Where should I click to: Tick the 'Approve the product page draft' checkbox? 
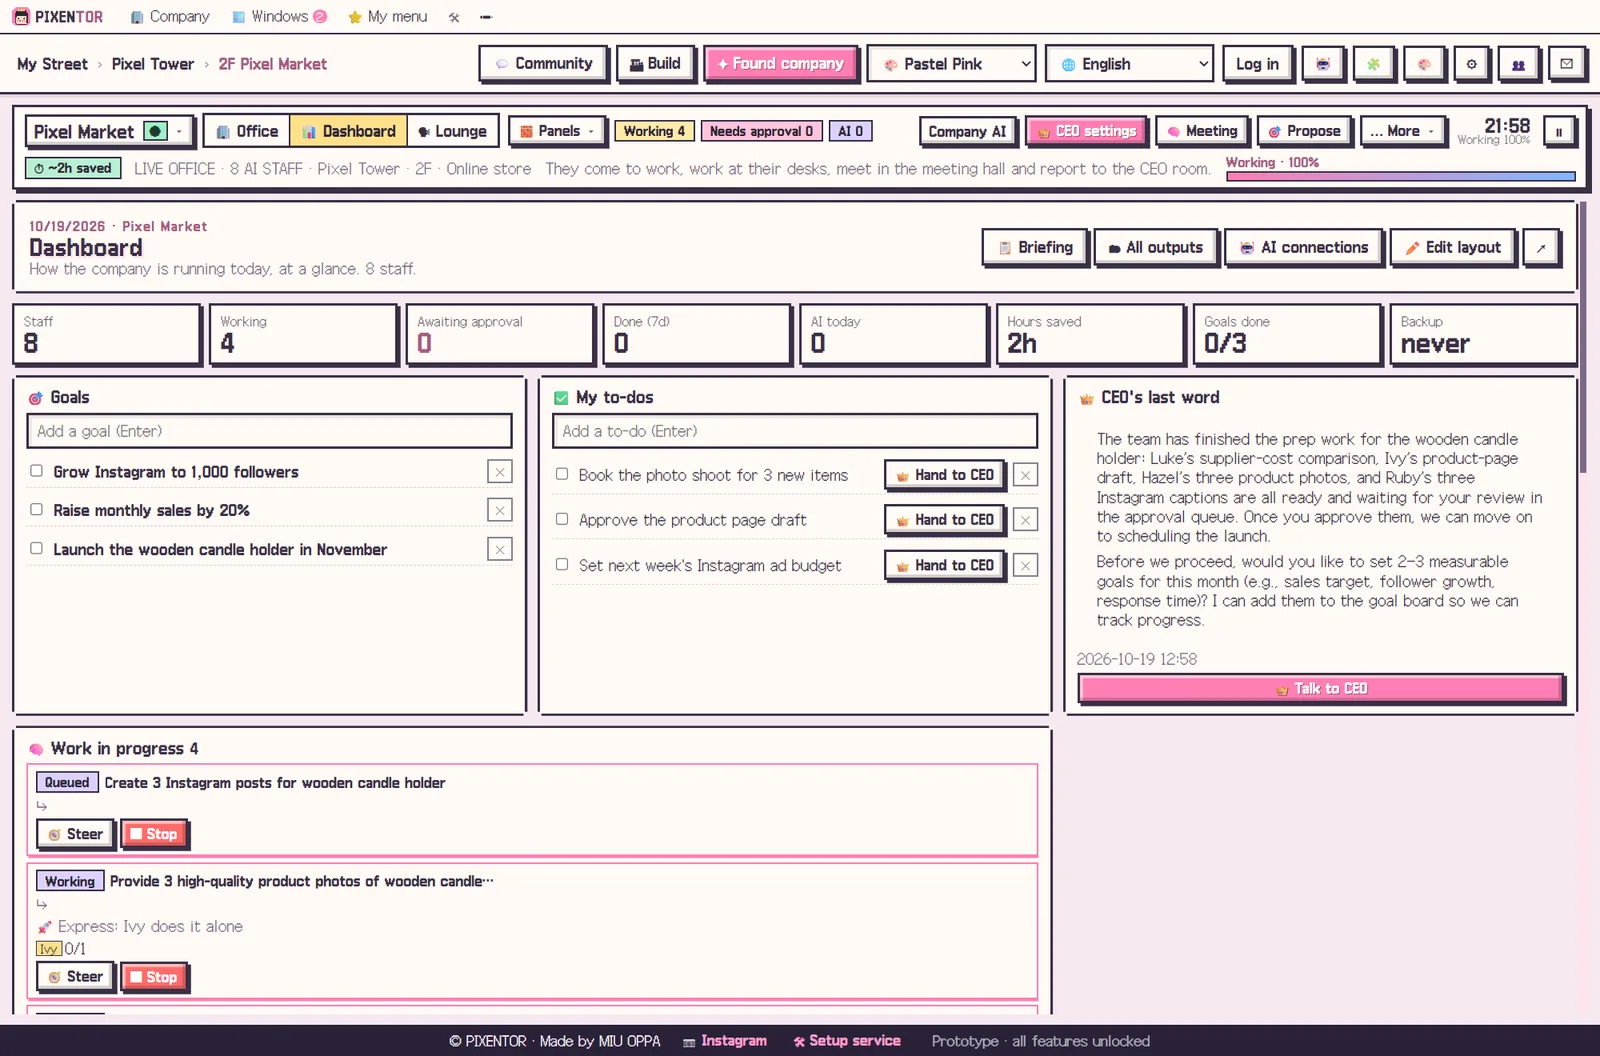[562, 519]
